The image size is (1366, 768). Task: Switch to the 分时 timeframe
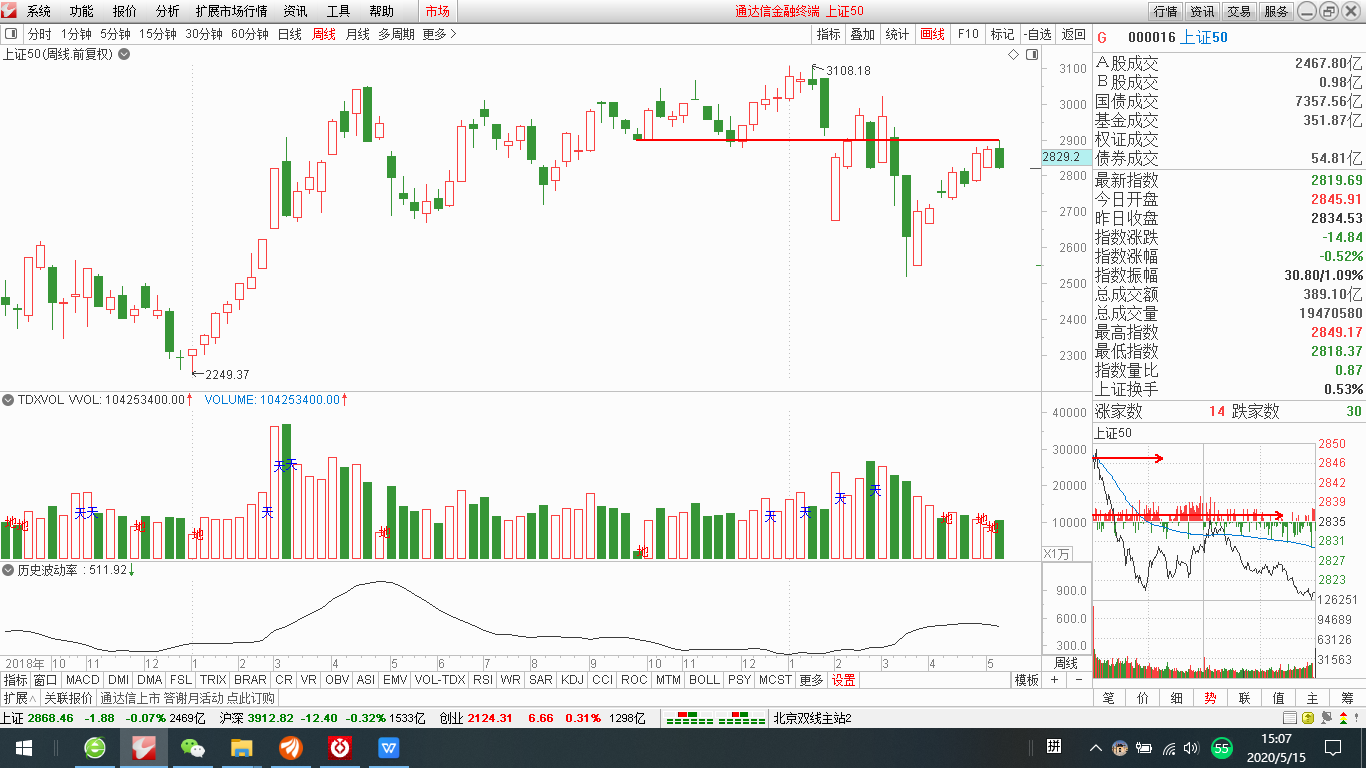coord(39,34)
